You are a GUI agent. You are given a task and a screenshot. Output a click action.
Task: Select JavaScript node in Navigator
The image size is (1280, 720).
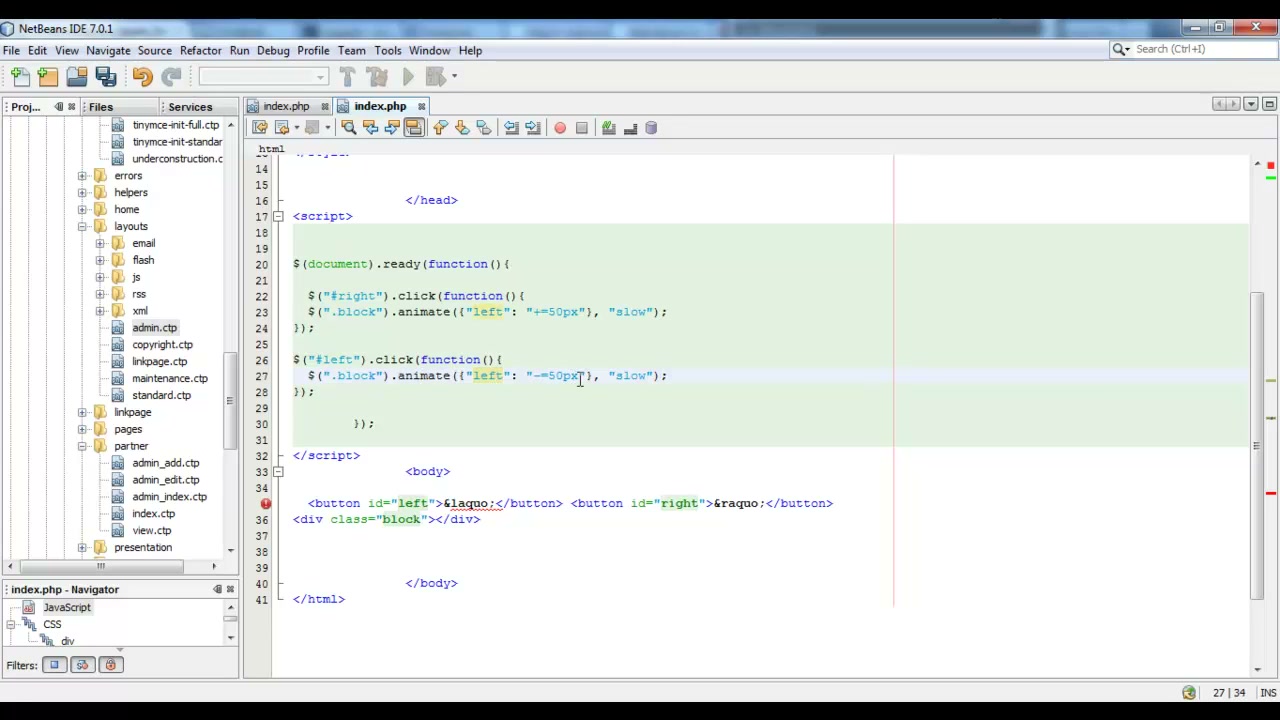tap(66, 608)
